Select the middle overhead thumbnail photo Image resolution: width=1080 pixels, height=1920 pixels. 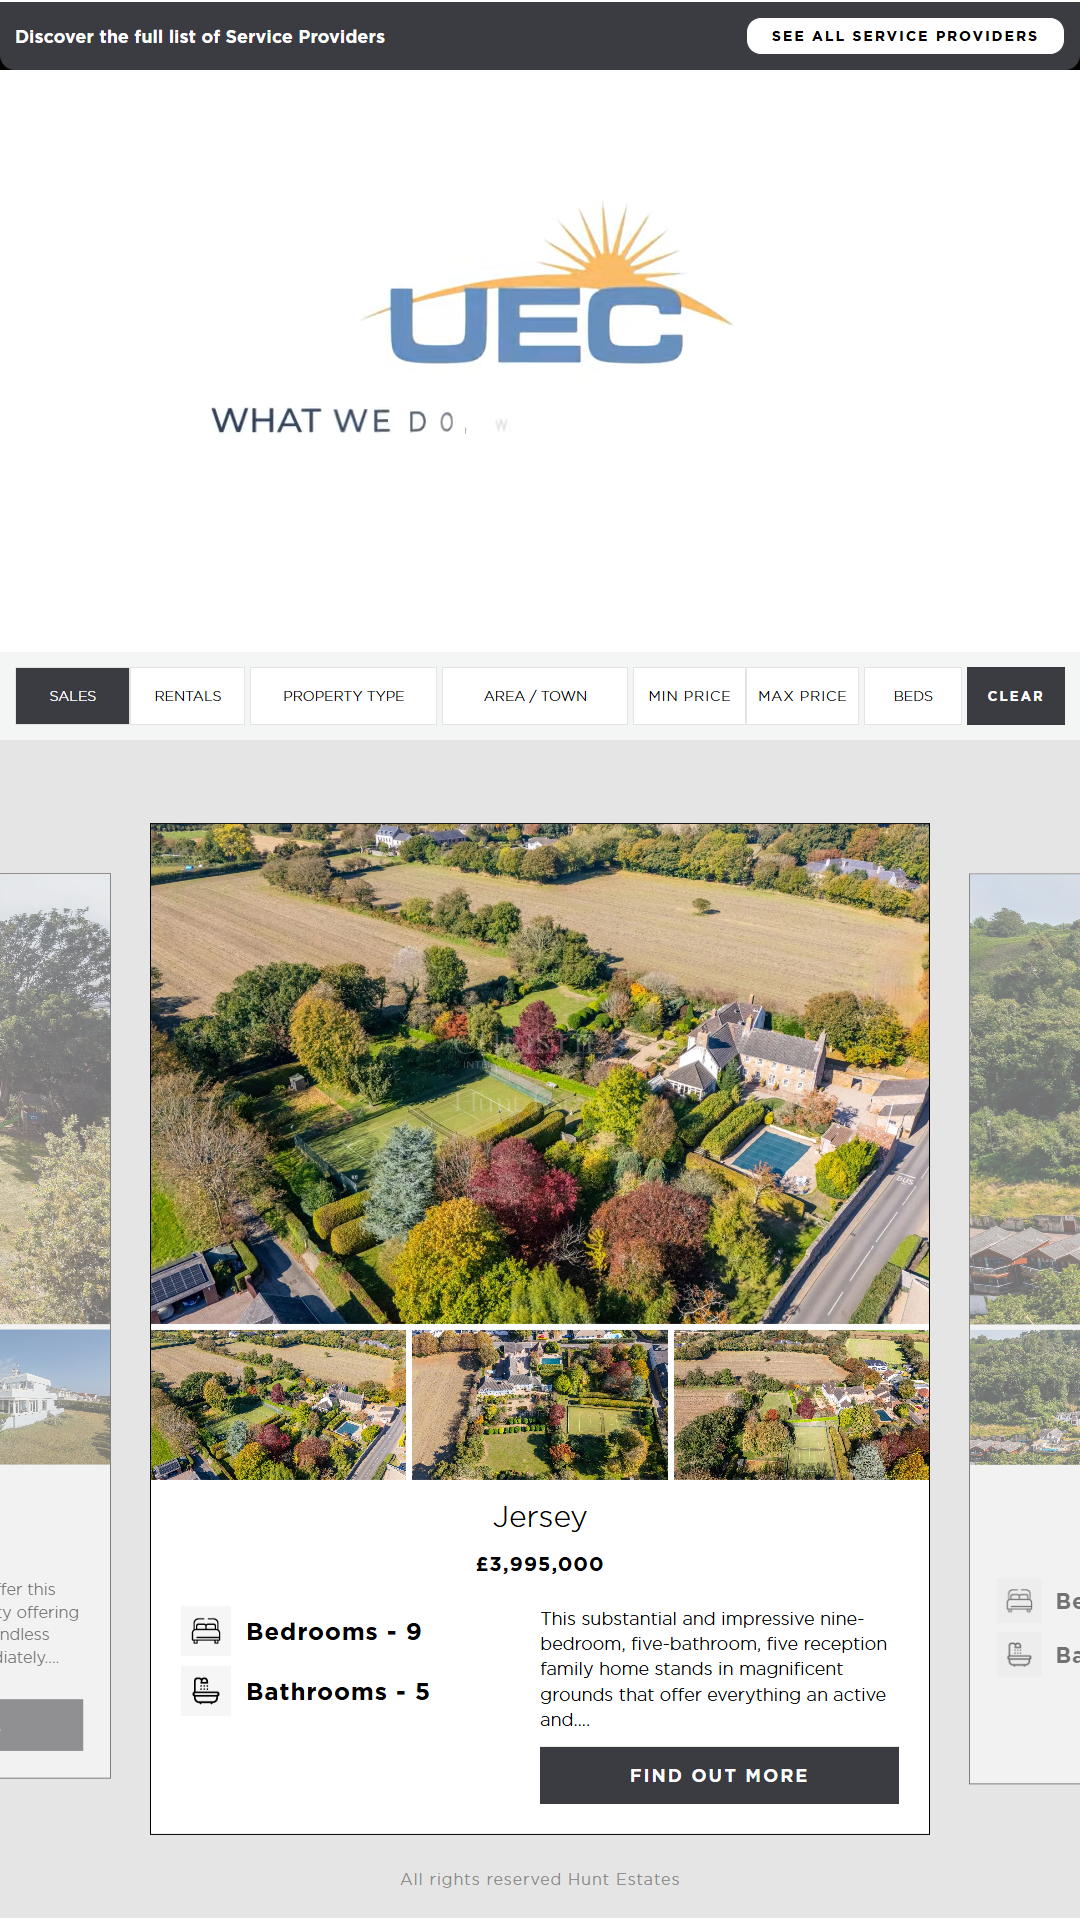click(540, 1405)
